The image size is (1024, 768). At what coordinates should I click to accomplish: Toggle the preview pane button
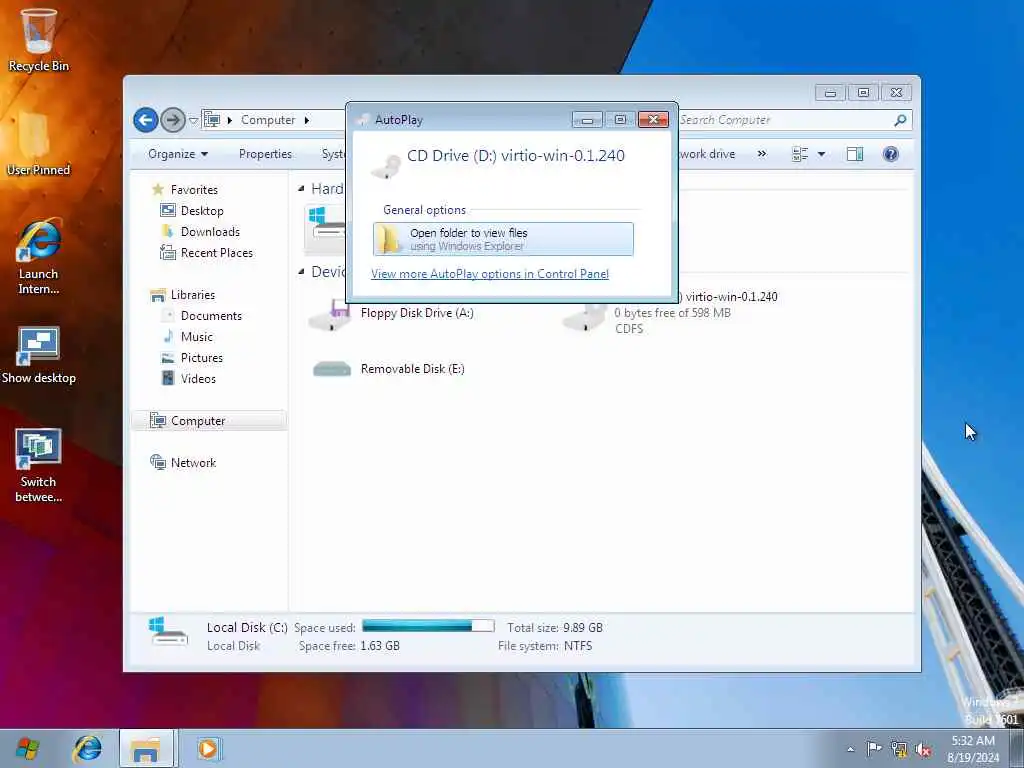(x=855, y=154)
